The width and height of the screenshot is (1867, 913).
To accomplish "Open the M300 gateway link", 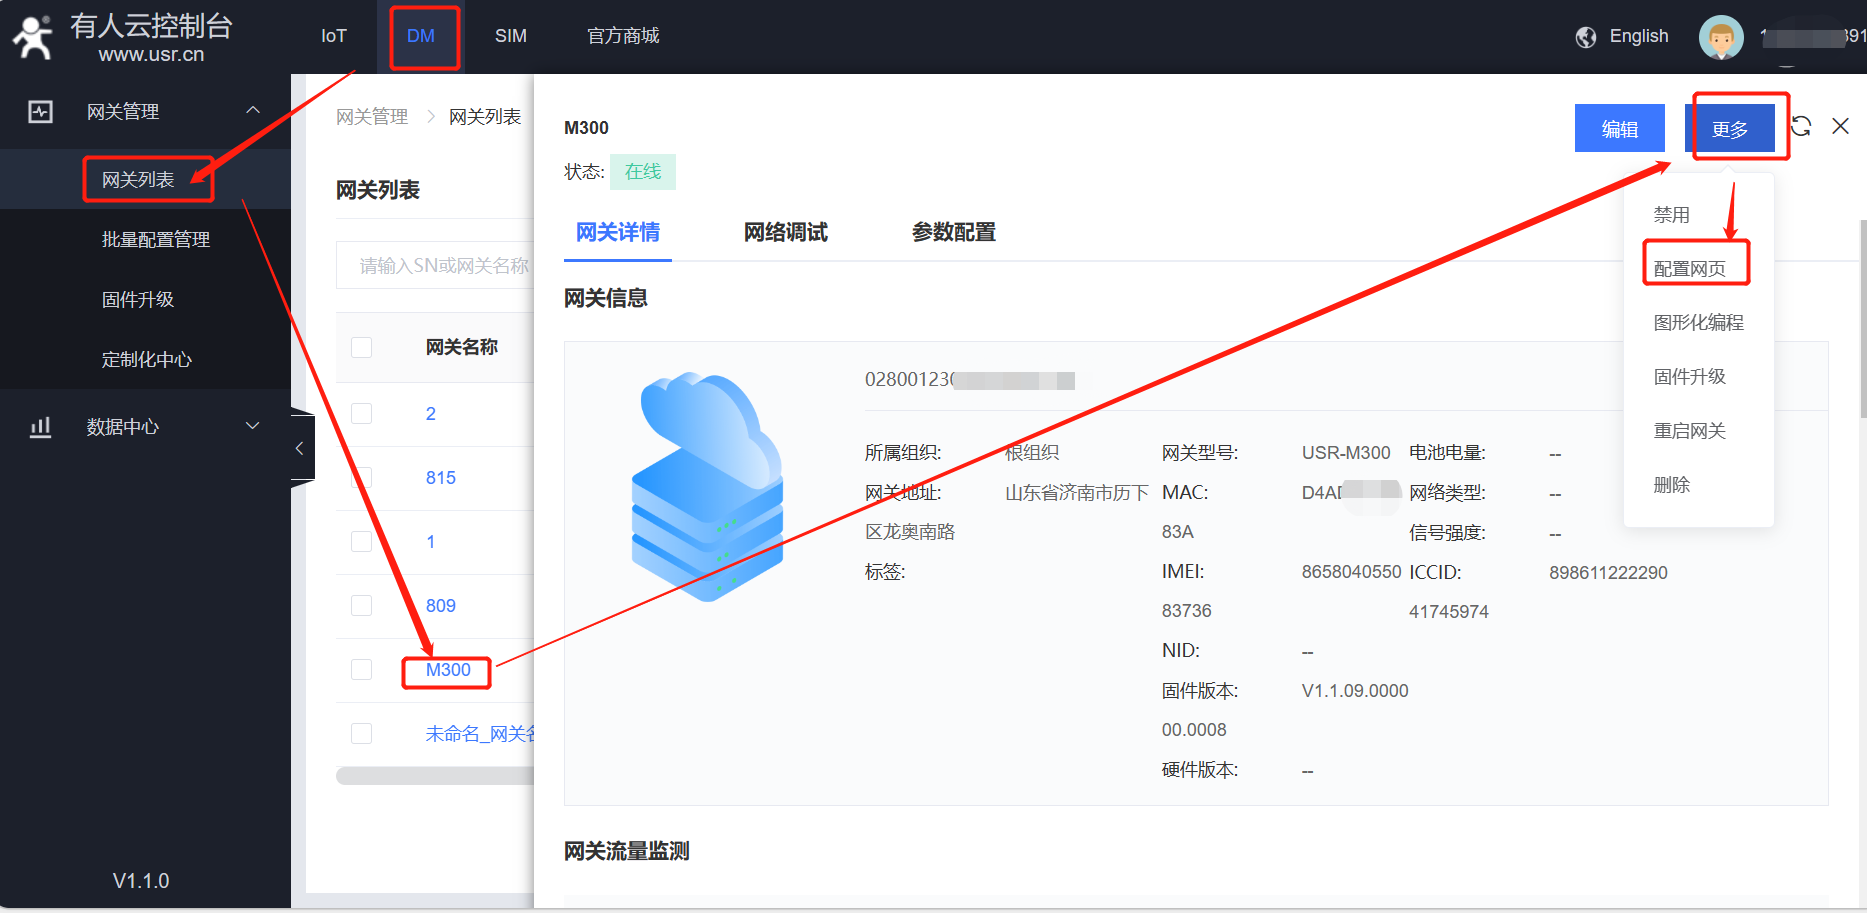I will [x=448, y=670].
